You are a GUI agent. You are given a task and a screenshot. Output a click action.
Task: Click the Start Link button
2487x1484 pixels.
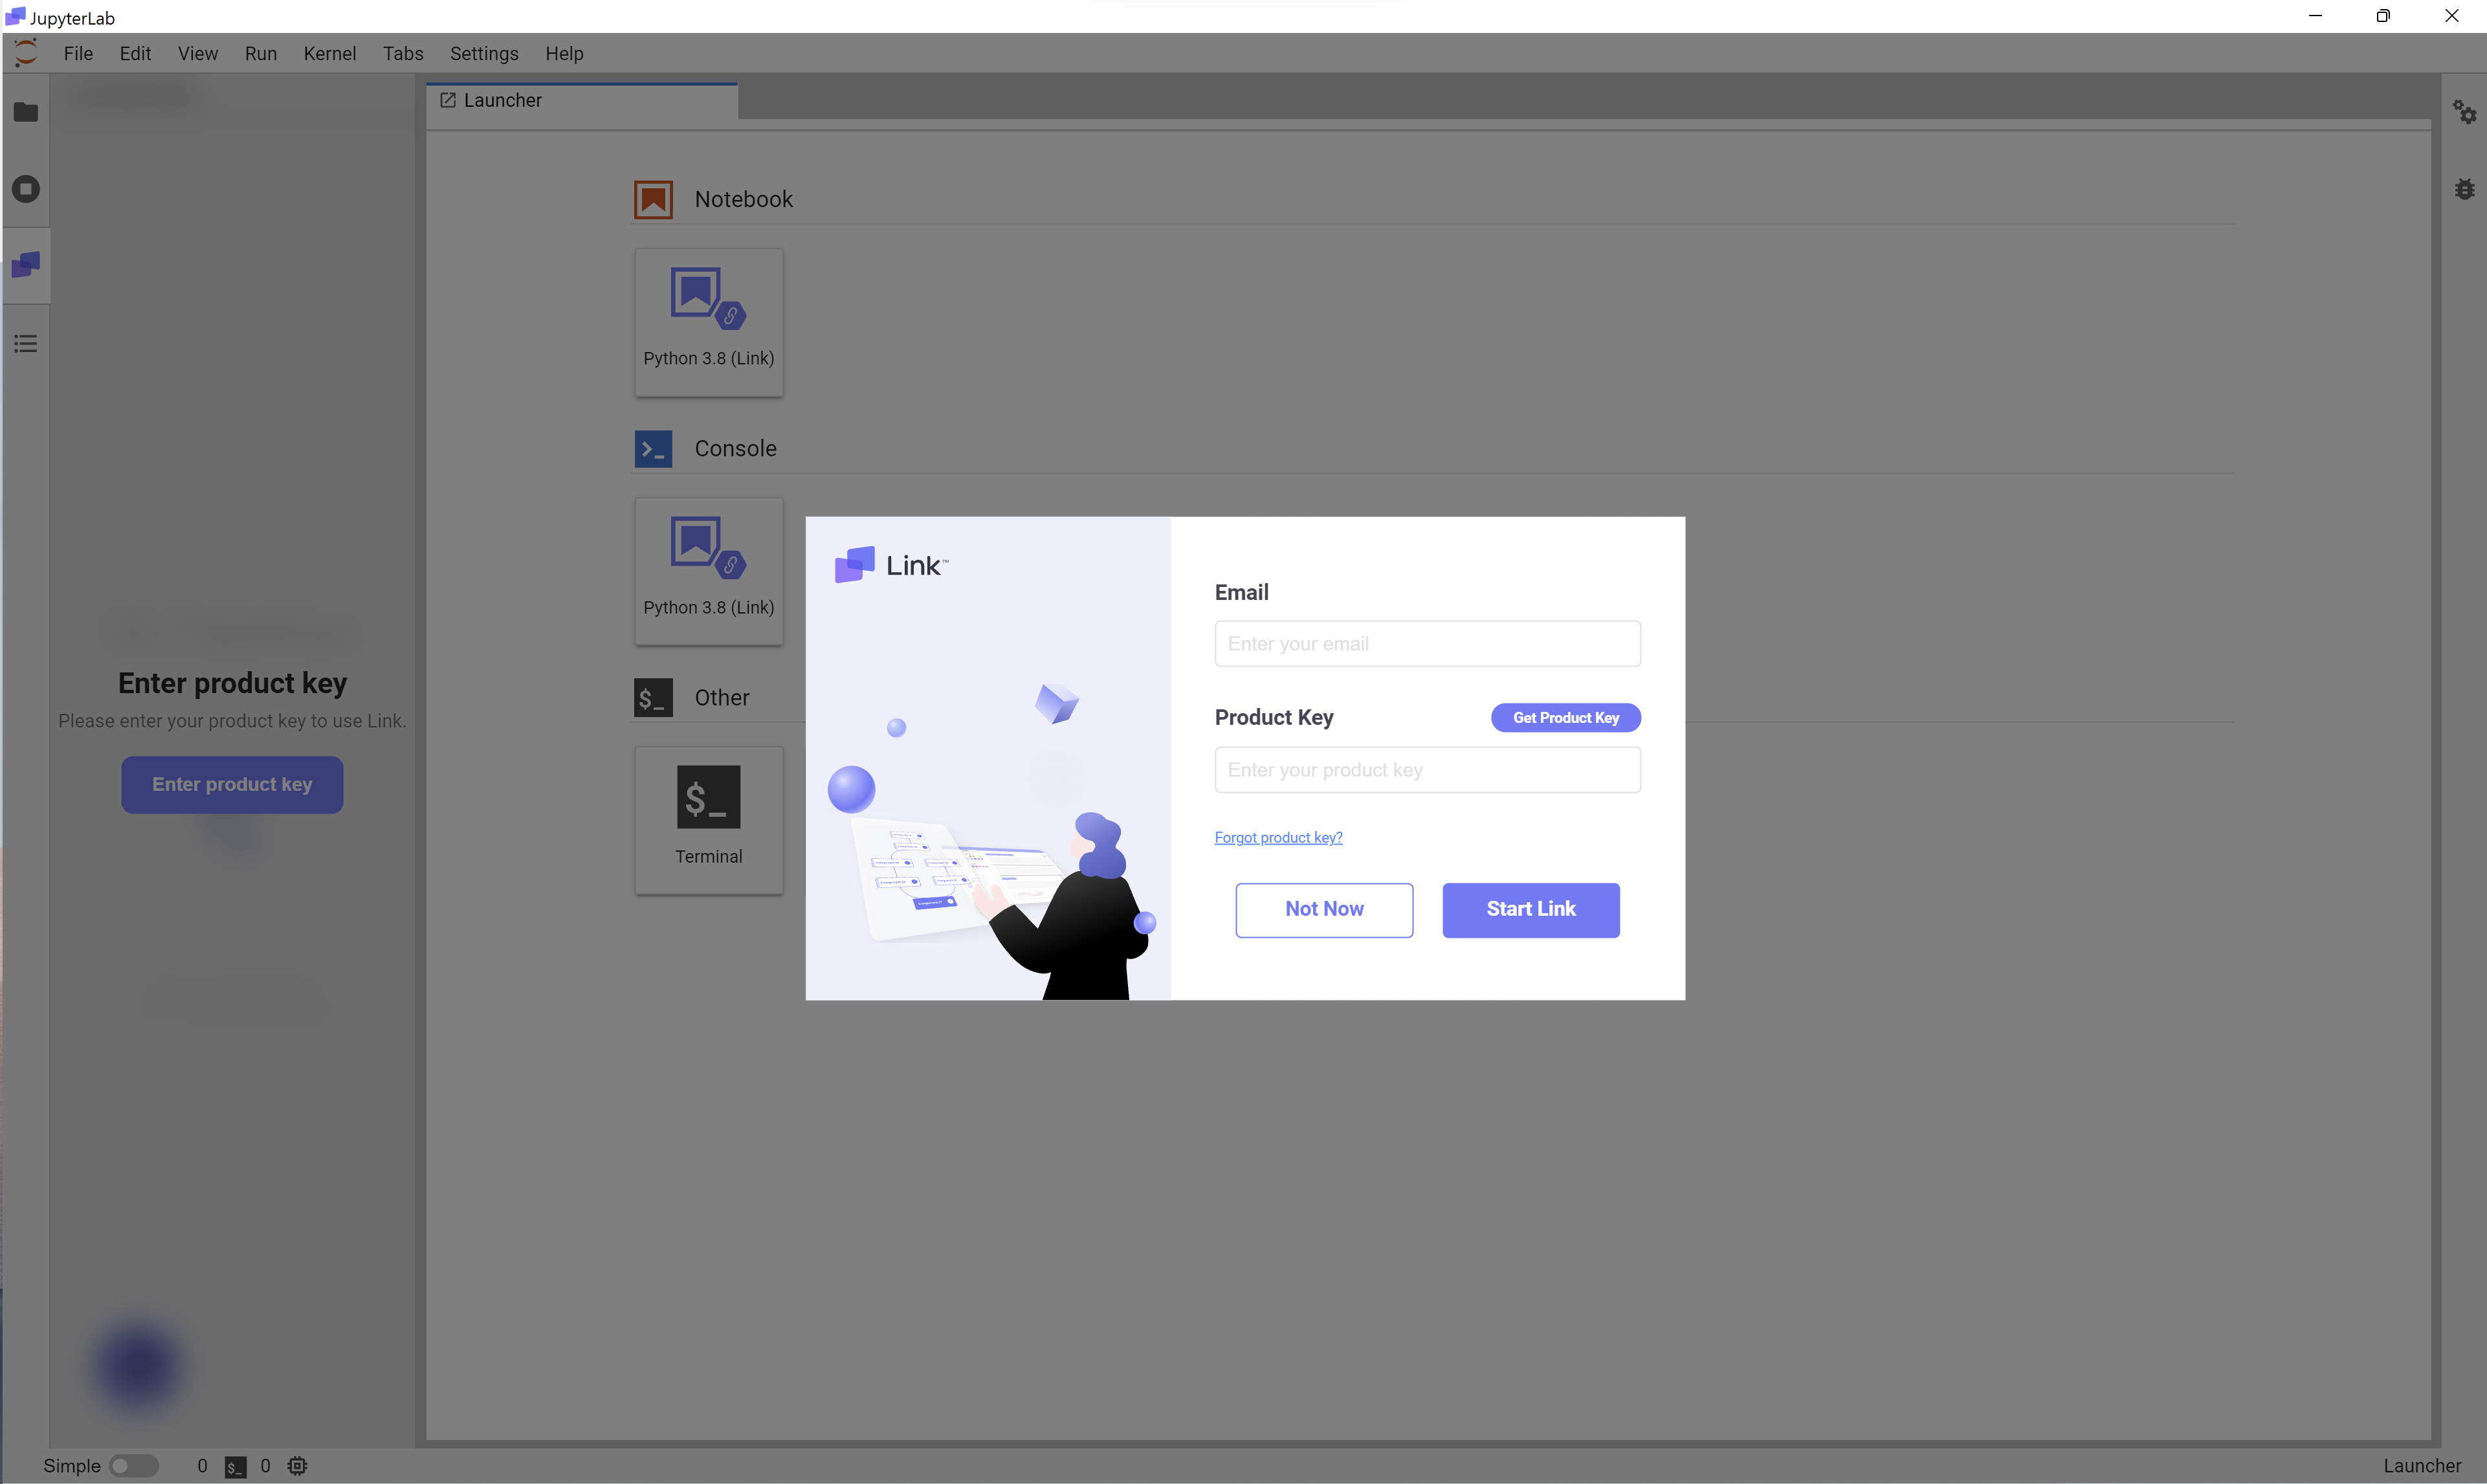point(1530,909)
